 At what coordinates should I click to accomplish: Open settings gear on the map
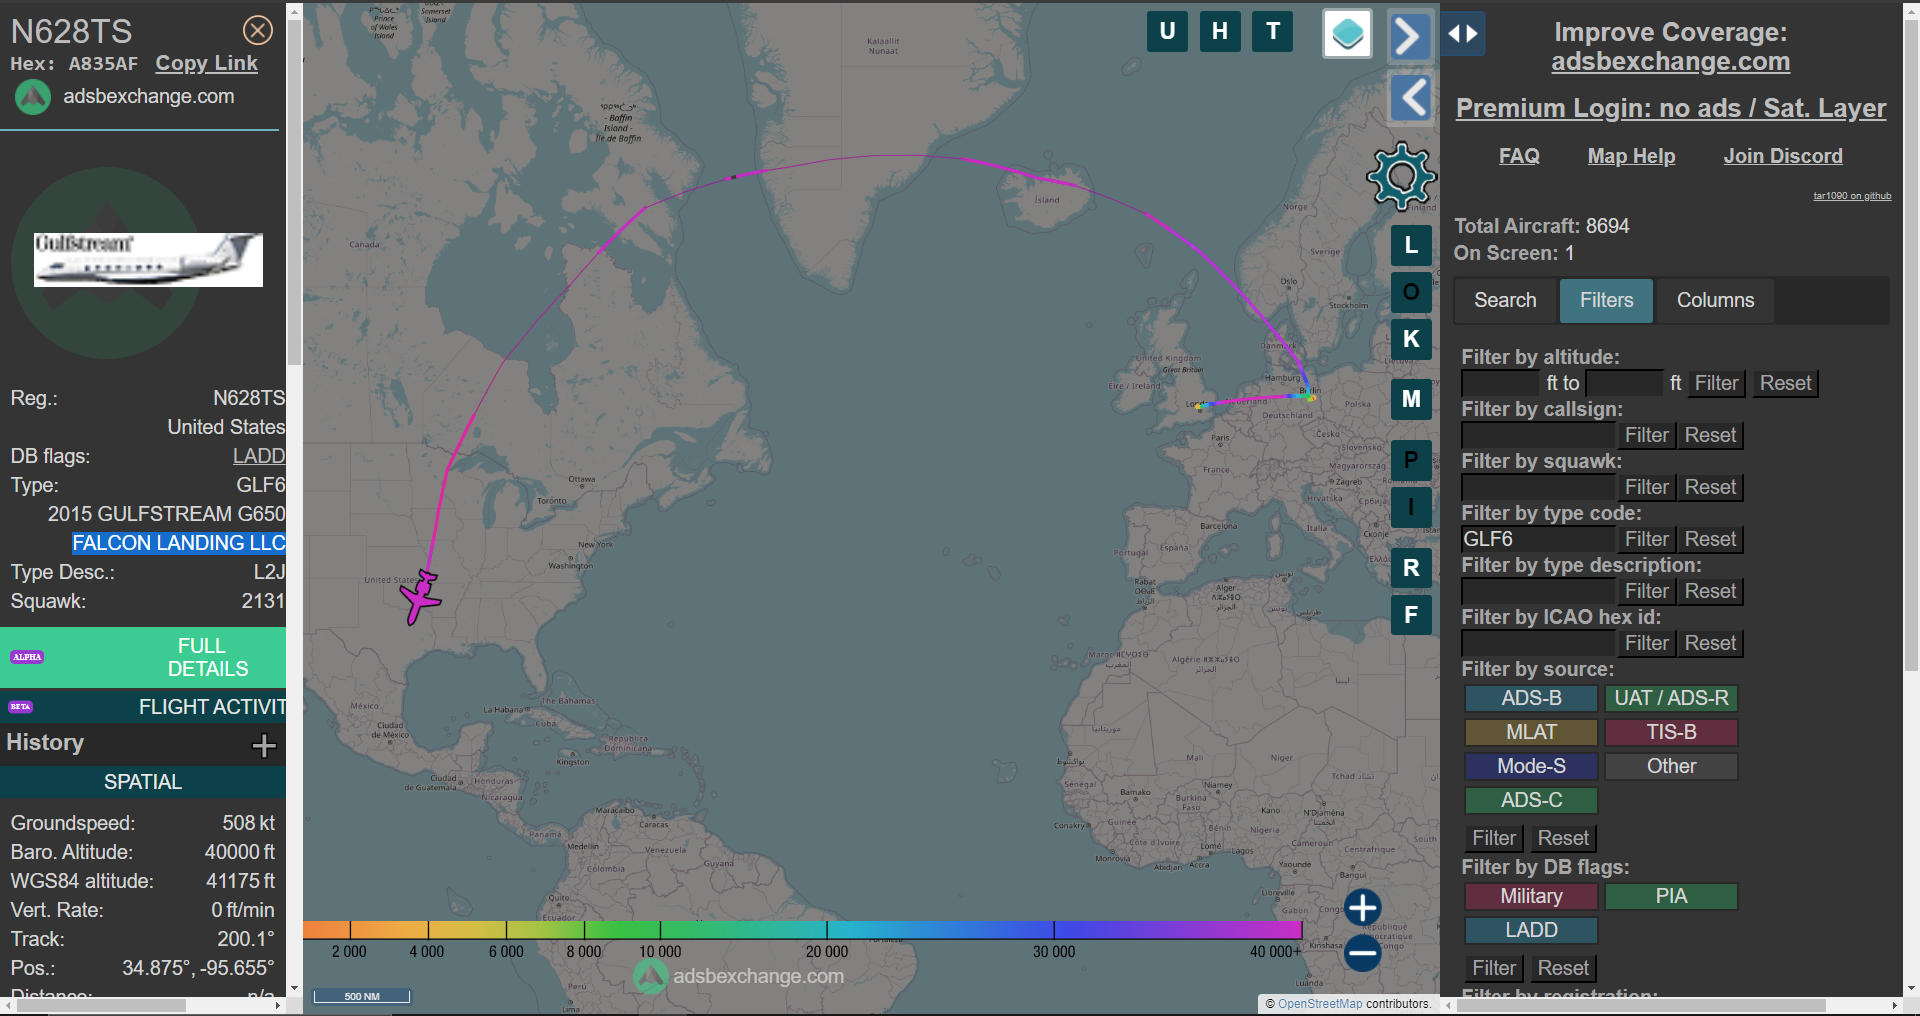1402,176
